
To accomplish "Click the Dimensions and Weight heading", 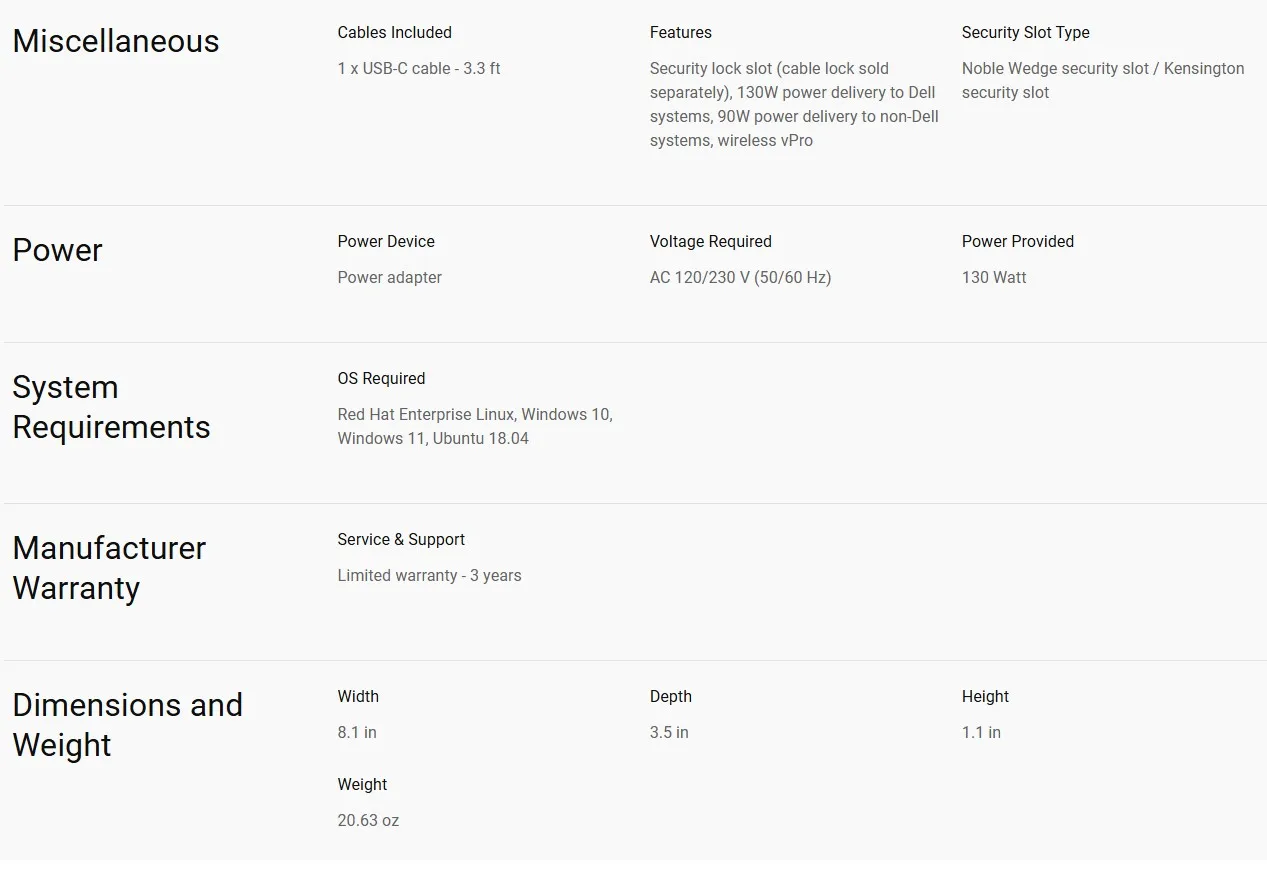I will pos(127,725).
